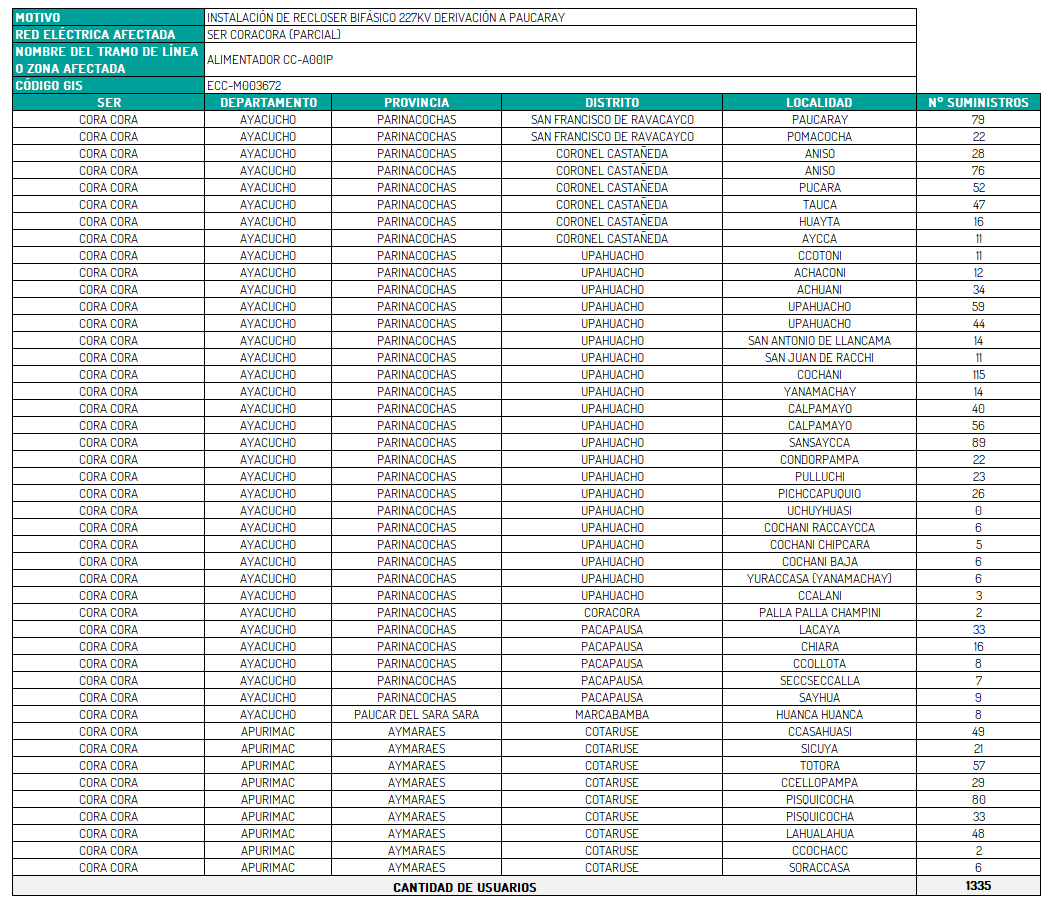Click the YURACCASA (YANAMACHAY) locality cell
Screen dimensions: 1053x901
click(819, 579)
